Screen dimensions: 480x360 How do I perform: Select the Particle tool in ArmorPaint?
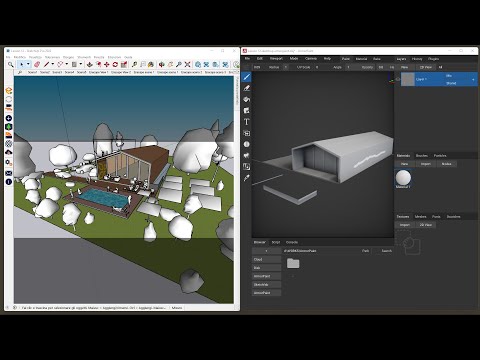pyautogui.click(x=247, y=155)
